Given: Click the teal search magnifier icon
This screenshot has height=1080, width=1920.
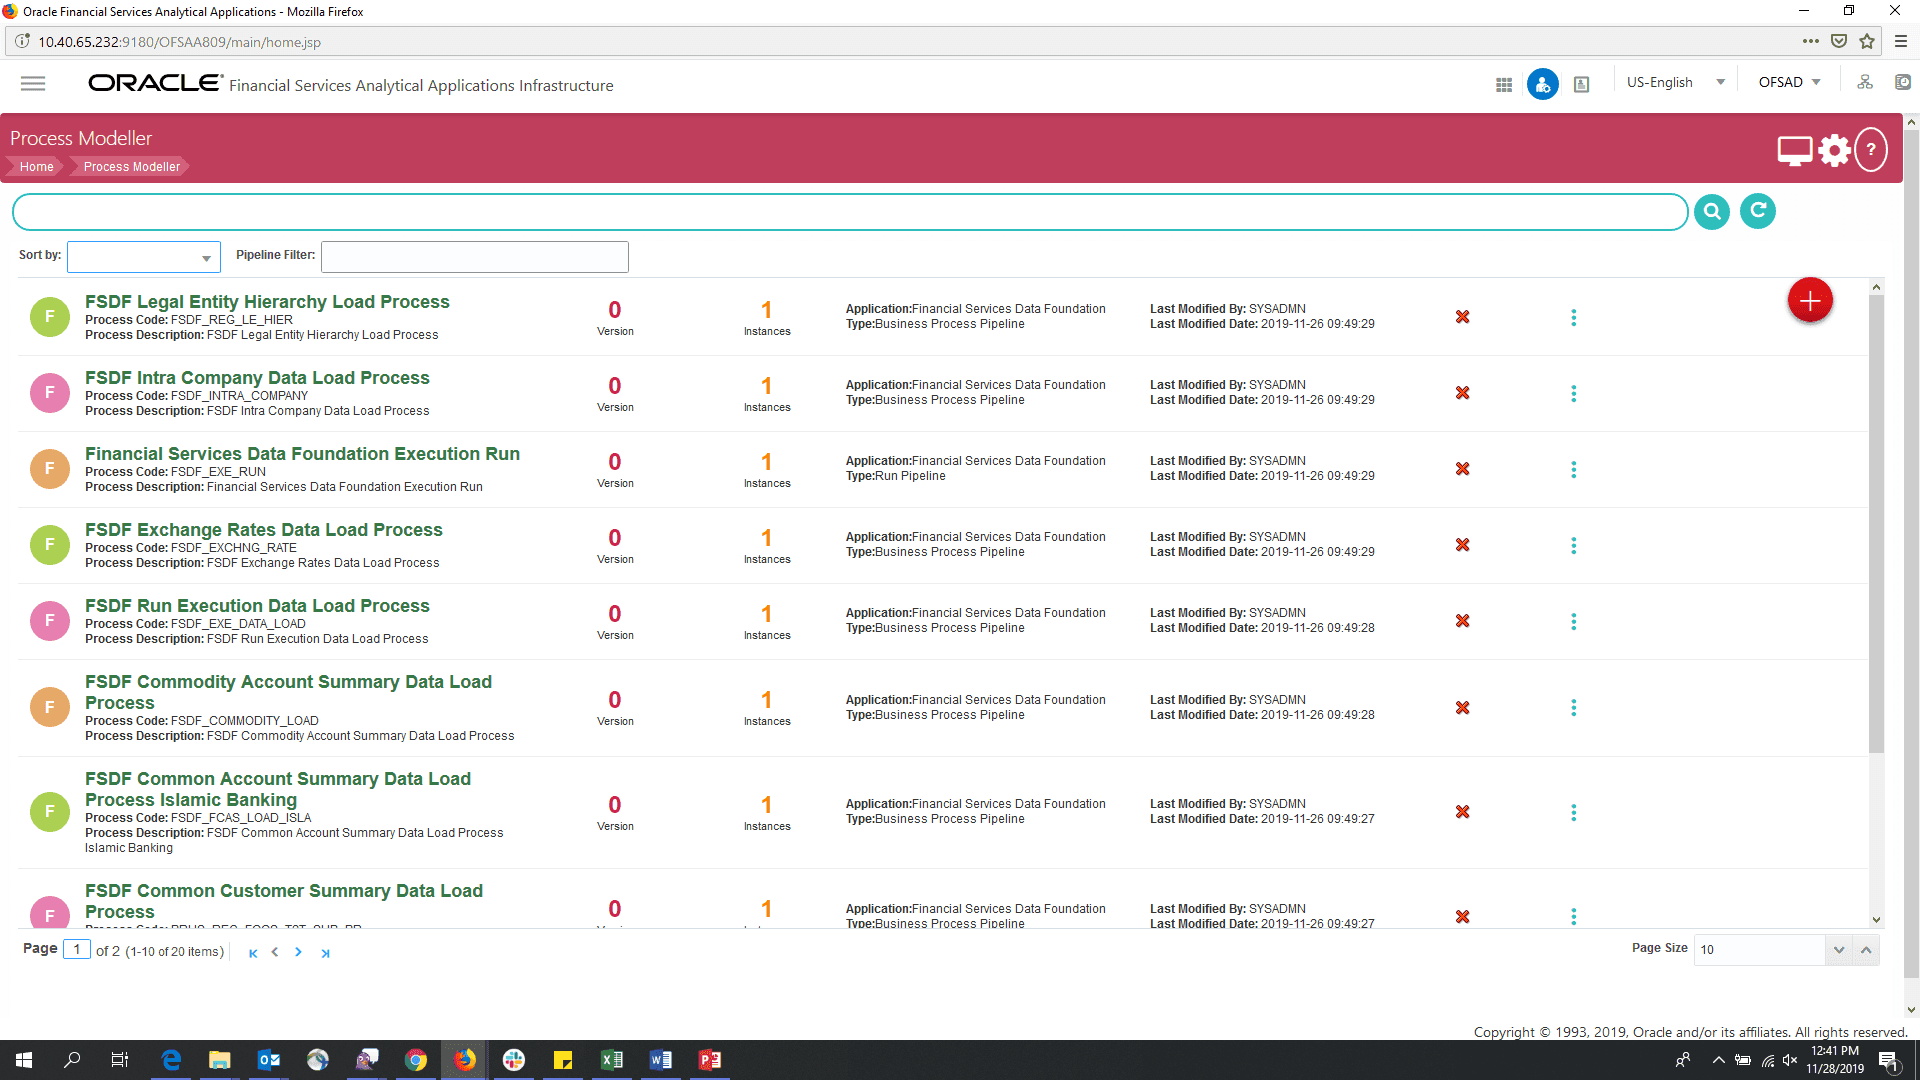Looking at the screenshot, I should coord(1712,212).
